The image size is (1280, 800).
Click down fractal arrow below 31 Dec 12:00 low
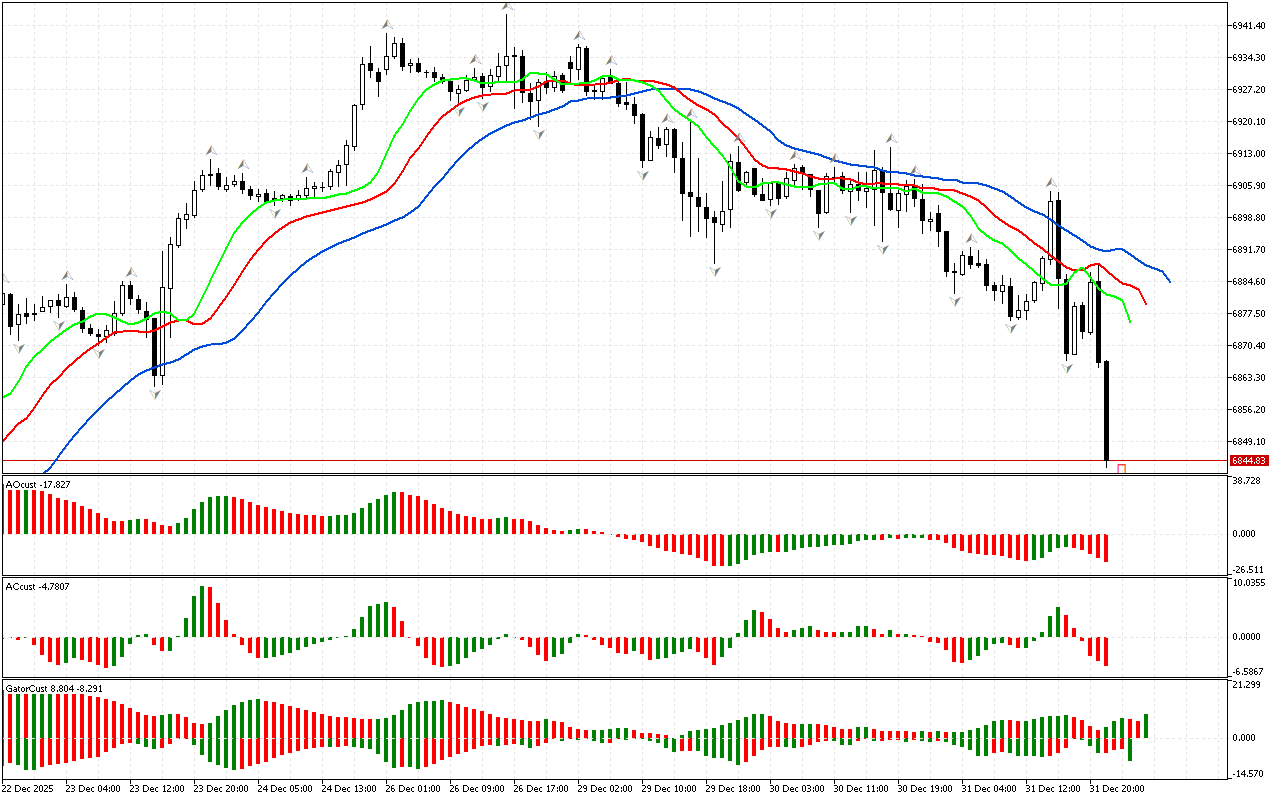pyautogui.click(x=1067, y=369)
